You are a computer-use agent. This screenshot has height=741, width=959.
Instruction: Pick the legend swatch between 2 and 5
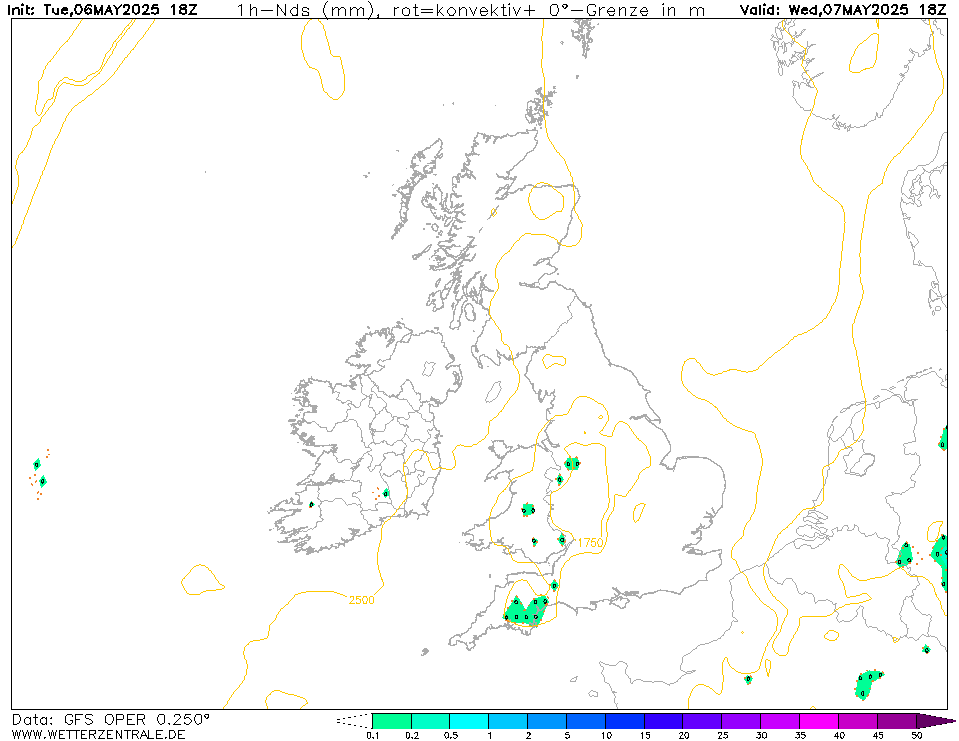coord(547,721)
